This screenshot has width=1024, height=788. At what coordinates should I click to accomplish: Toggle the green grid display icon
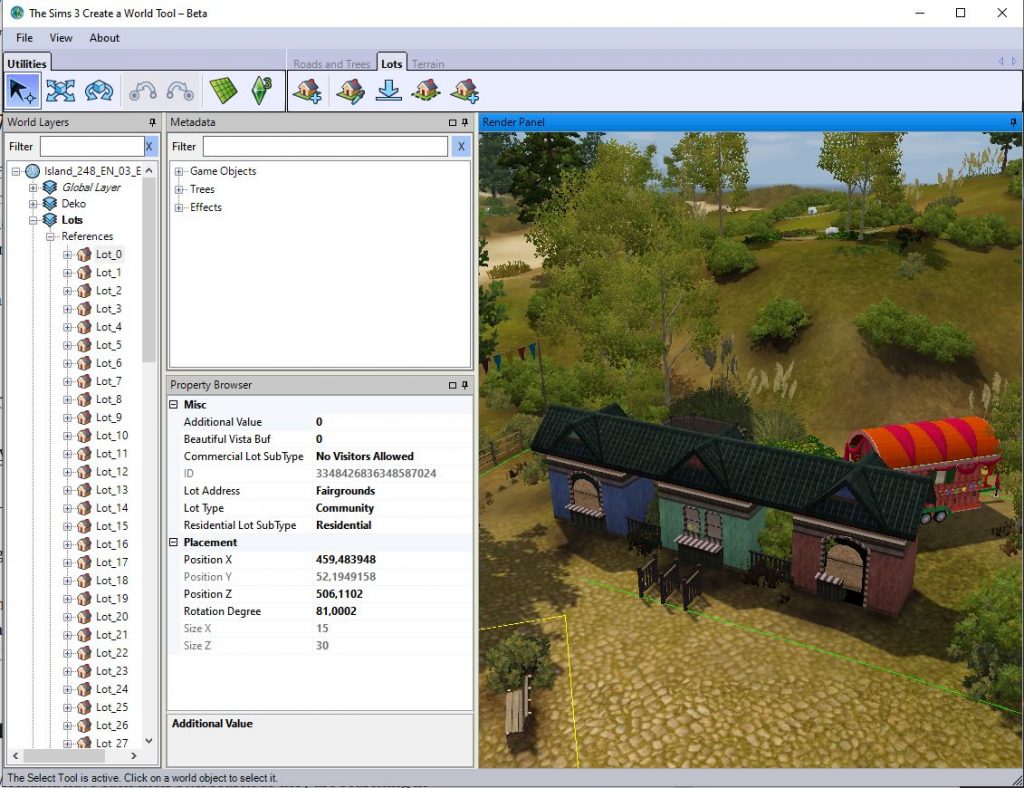click(222, 91)
